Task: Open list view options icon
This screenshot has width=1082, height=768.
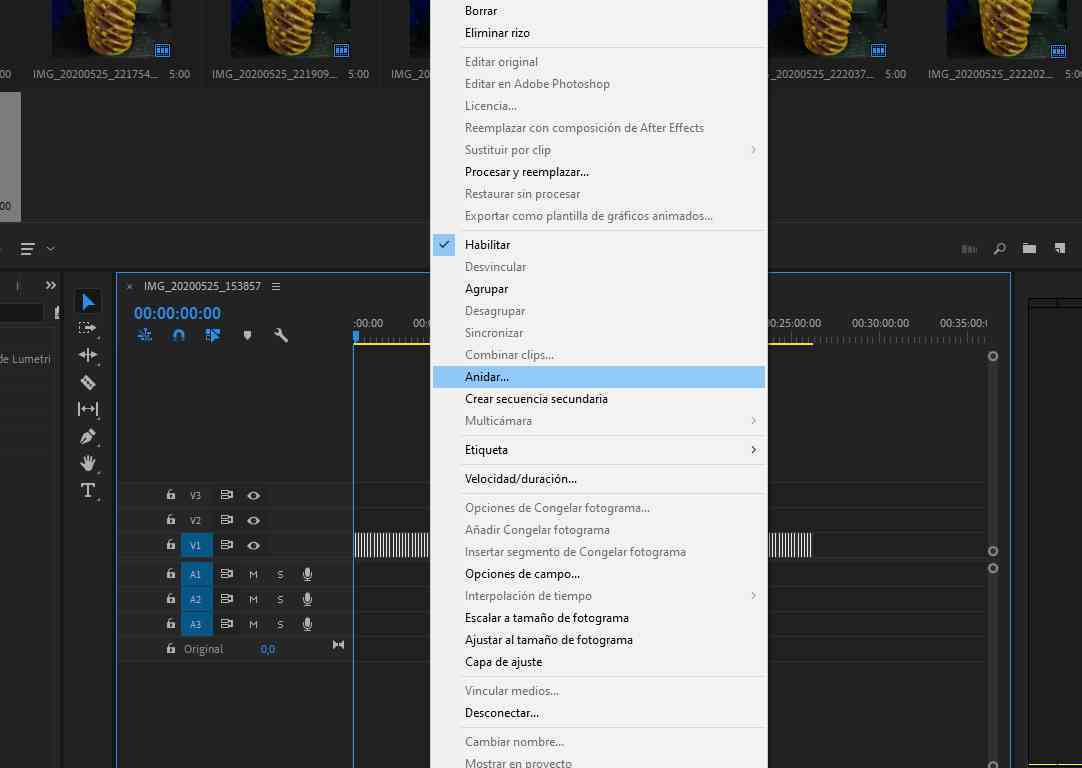Action: (x=28, y=249)
